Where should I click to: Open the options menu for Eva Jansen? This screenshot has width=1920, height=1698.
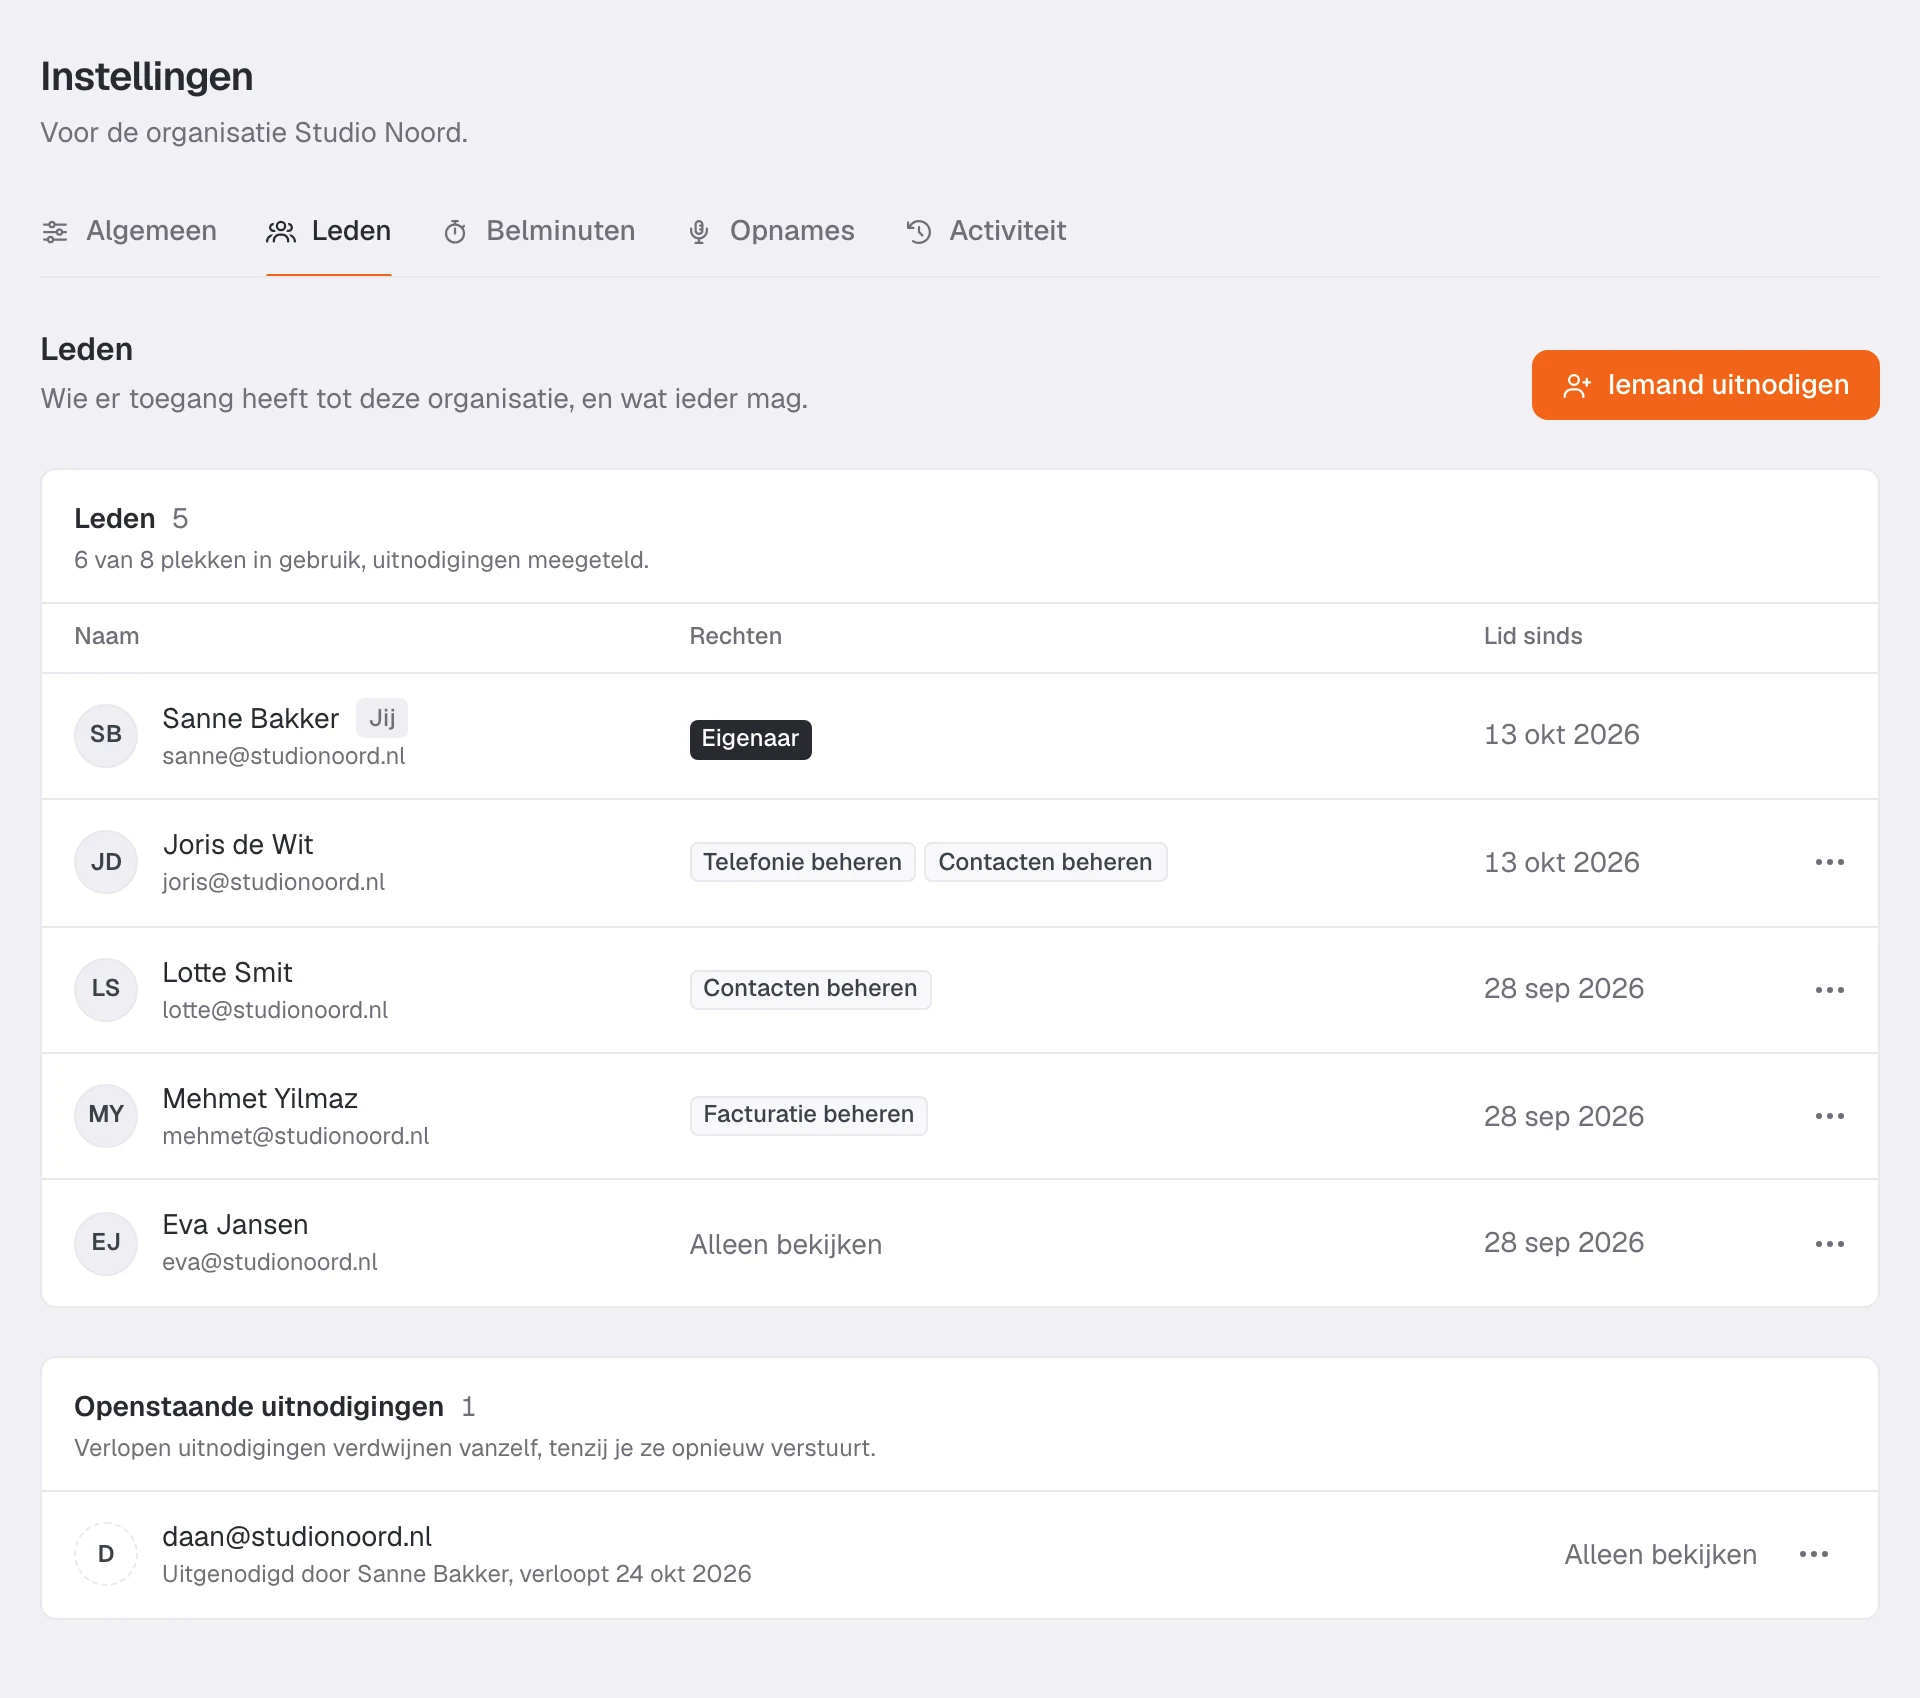pyautogui.click(x=1830, y=1244)
